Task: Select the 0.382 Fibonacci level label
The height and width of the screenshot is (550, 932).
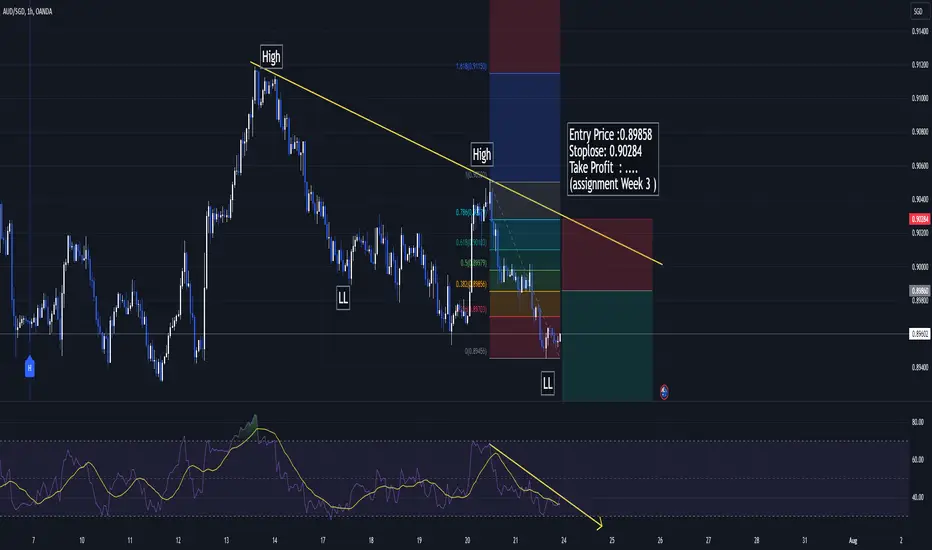Action: coord(471,284)
